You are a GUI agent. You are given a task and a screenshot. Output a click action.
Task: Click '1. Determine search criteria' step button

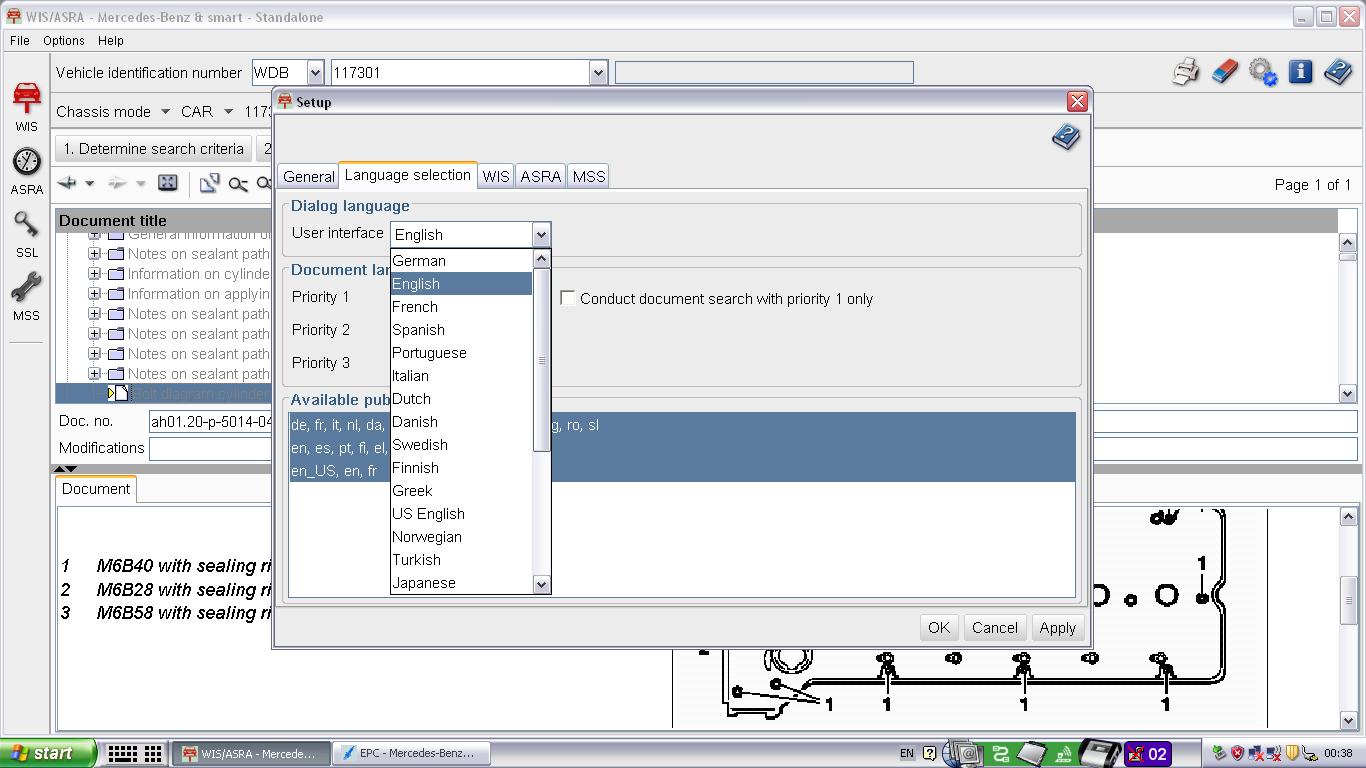[154, 148]
